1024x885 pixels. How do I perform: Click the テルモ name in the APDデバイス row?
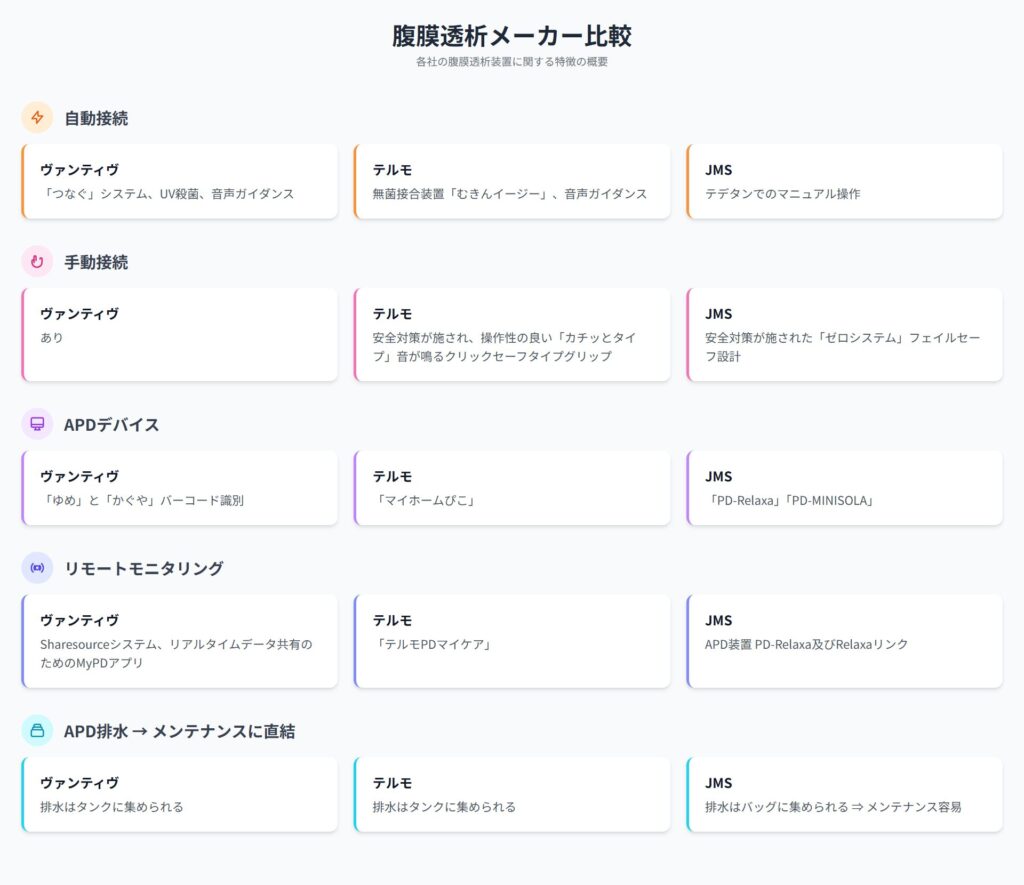[x=392, y=476]
